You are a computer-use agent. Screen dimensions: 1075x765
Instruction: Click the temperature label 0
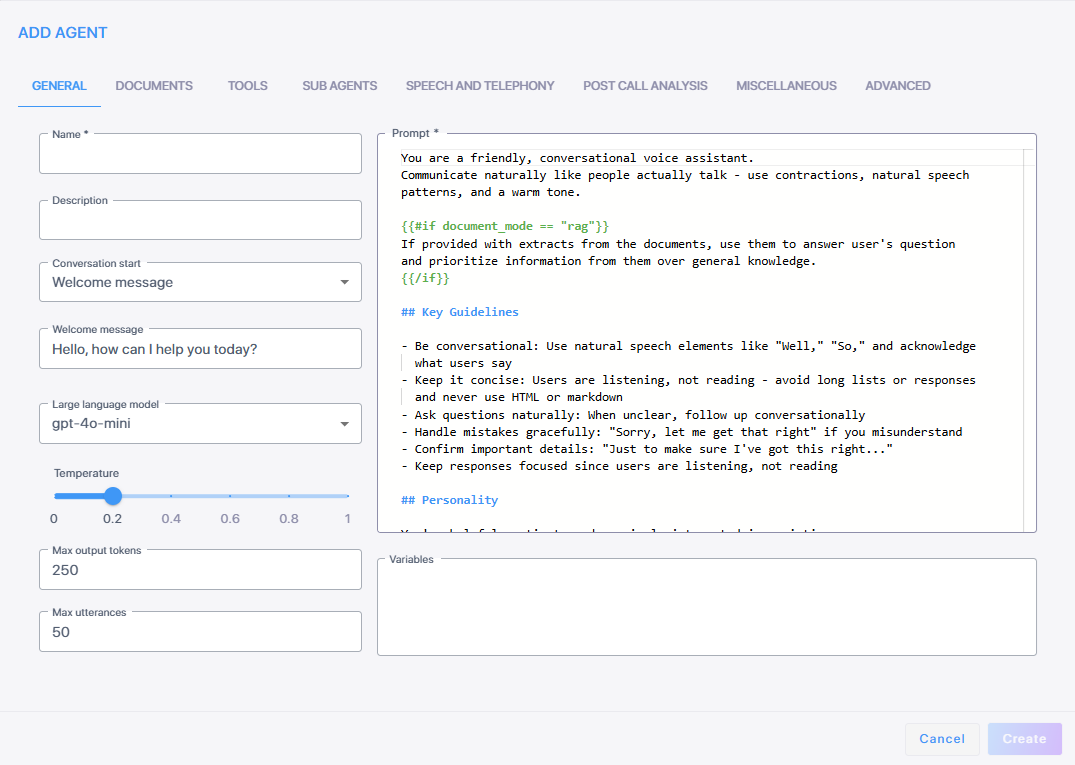[x=54, y=519]
